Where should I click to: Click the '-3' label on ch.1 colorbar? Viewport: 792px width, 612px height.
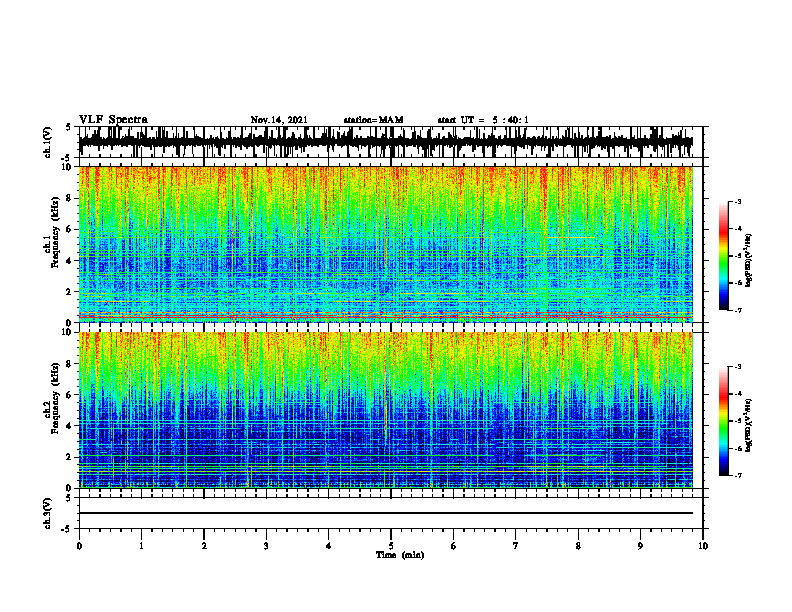pos(738,201)
